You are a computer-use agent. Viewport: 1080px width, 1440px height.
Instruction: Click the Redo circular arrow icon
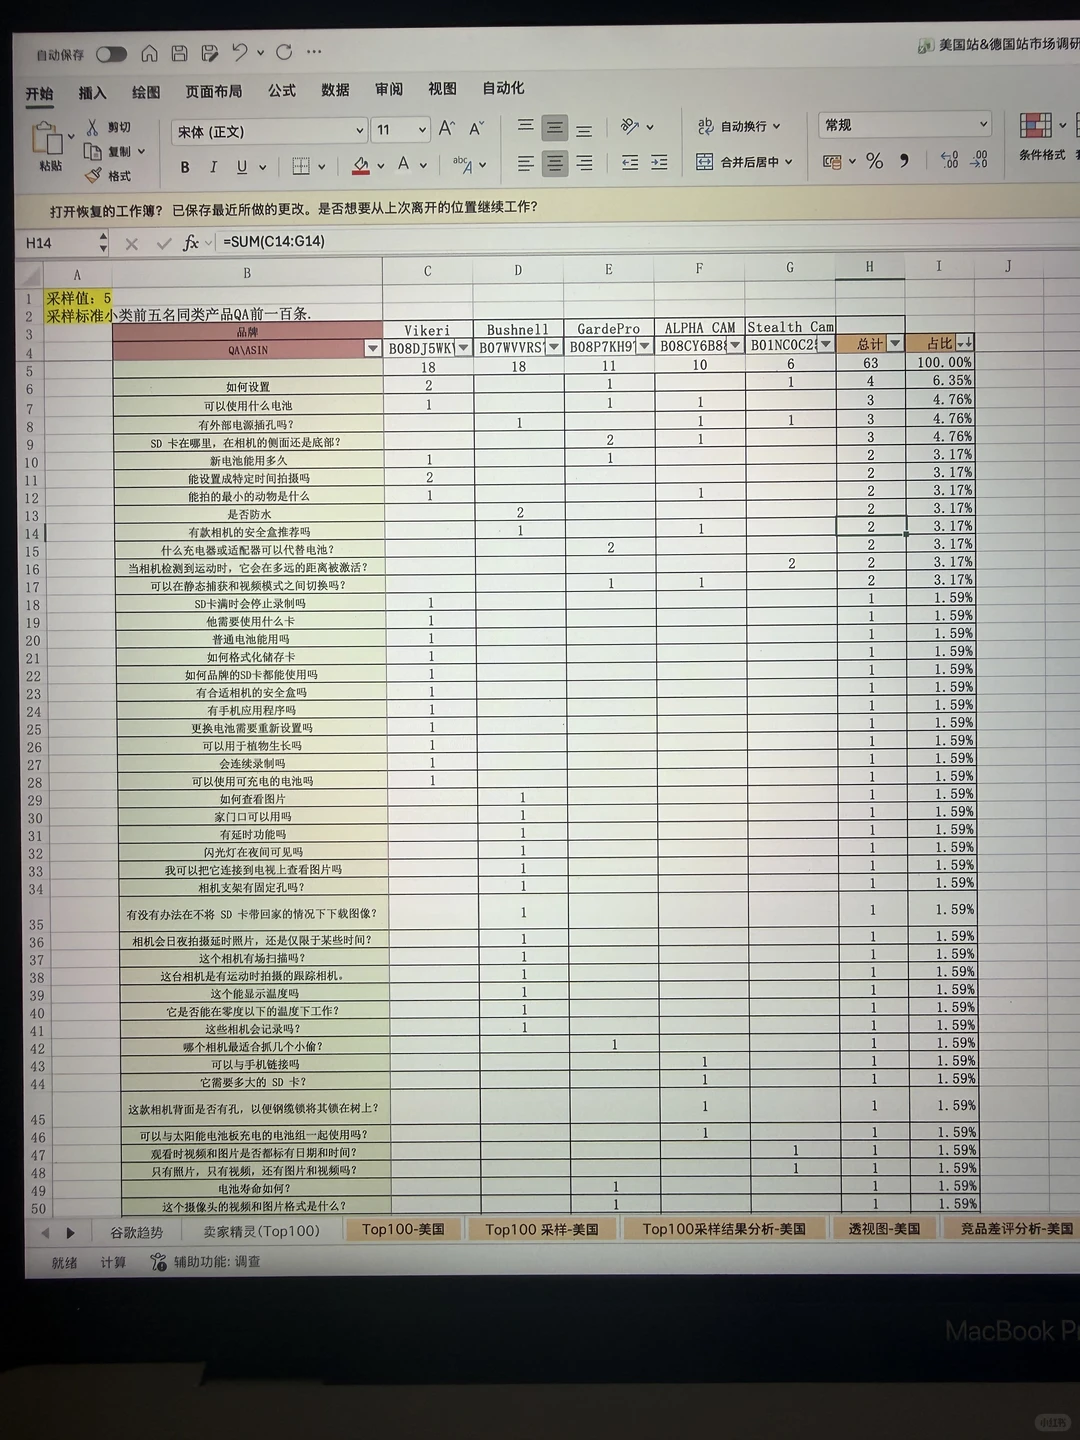(284, 52)
